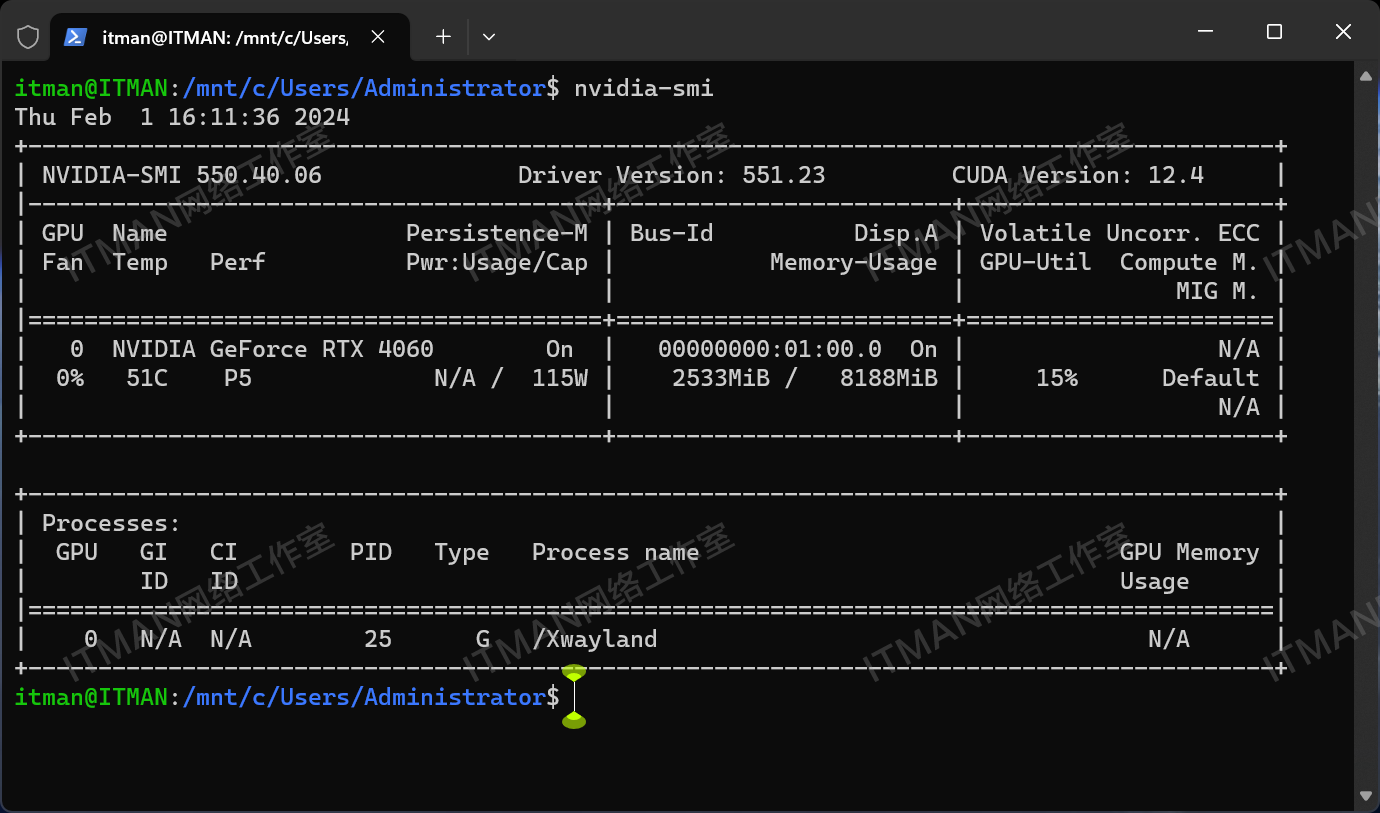Viewport: 1380px width, 813px height.
Task: Click the 15% GPU-Util value
Action: (x=1057, y=378)
